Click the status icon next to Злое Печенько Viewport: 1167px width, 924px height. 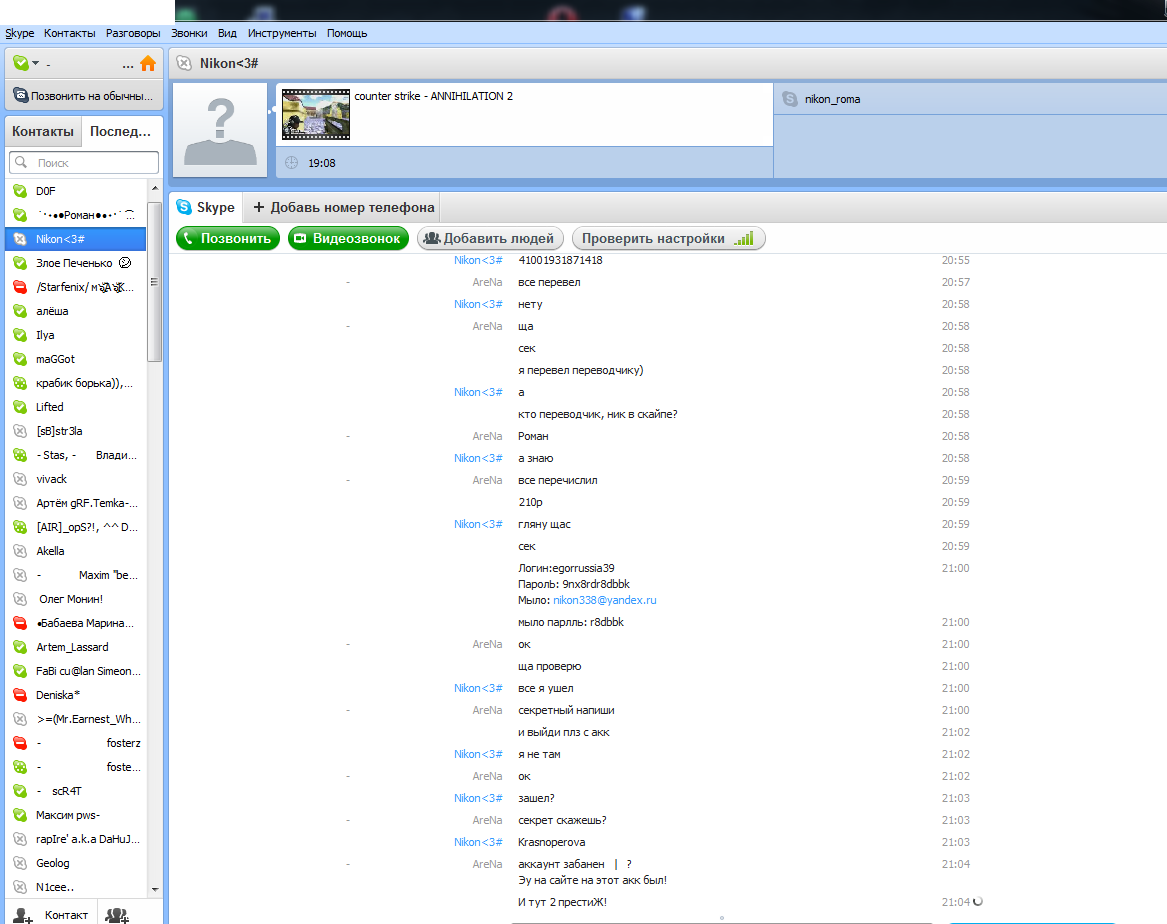20,263
